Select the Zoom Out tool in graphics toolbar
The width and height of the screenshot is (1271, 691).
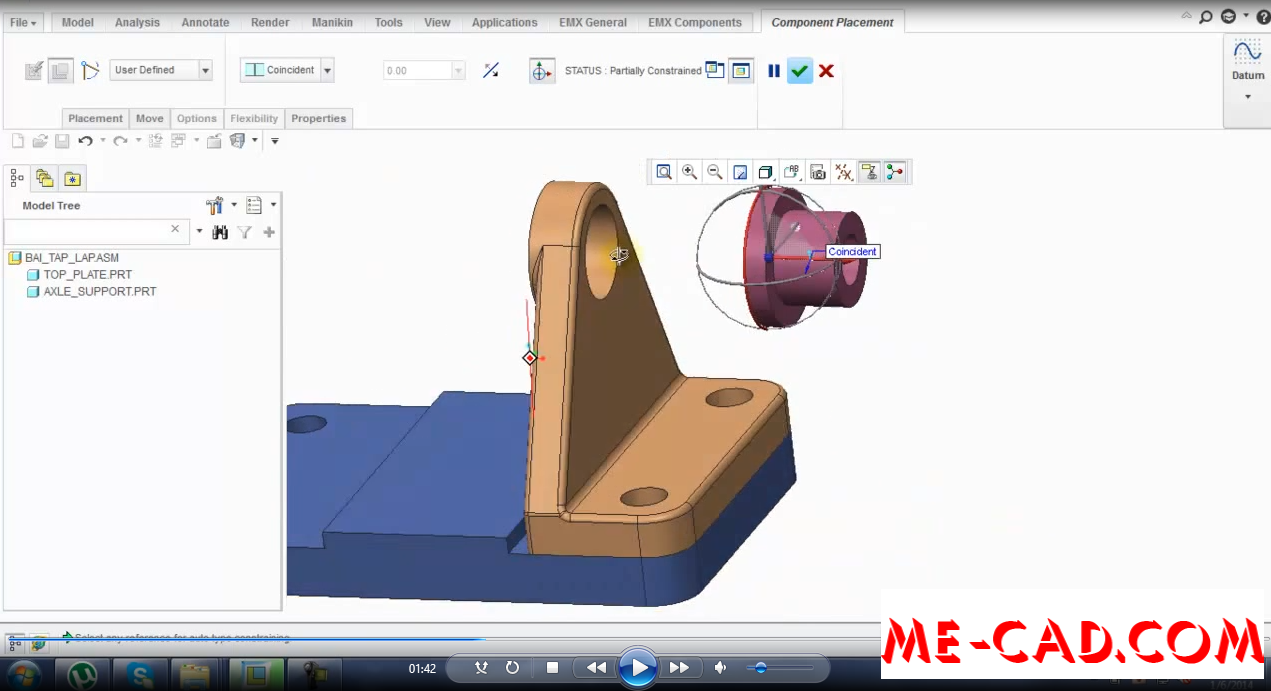[714, 171]
